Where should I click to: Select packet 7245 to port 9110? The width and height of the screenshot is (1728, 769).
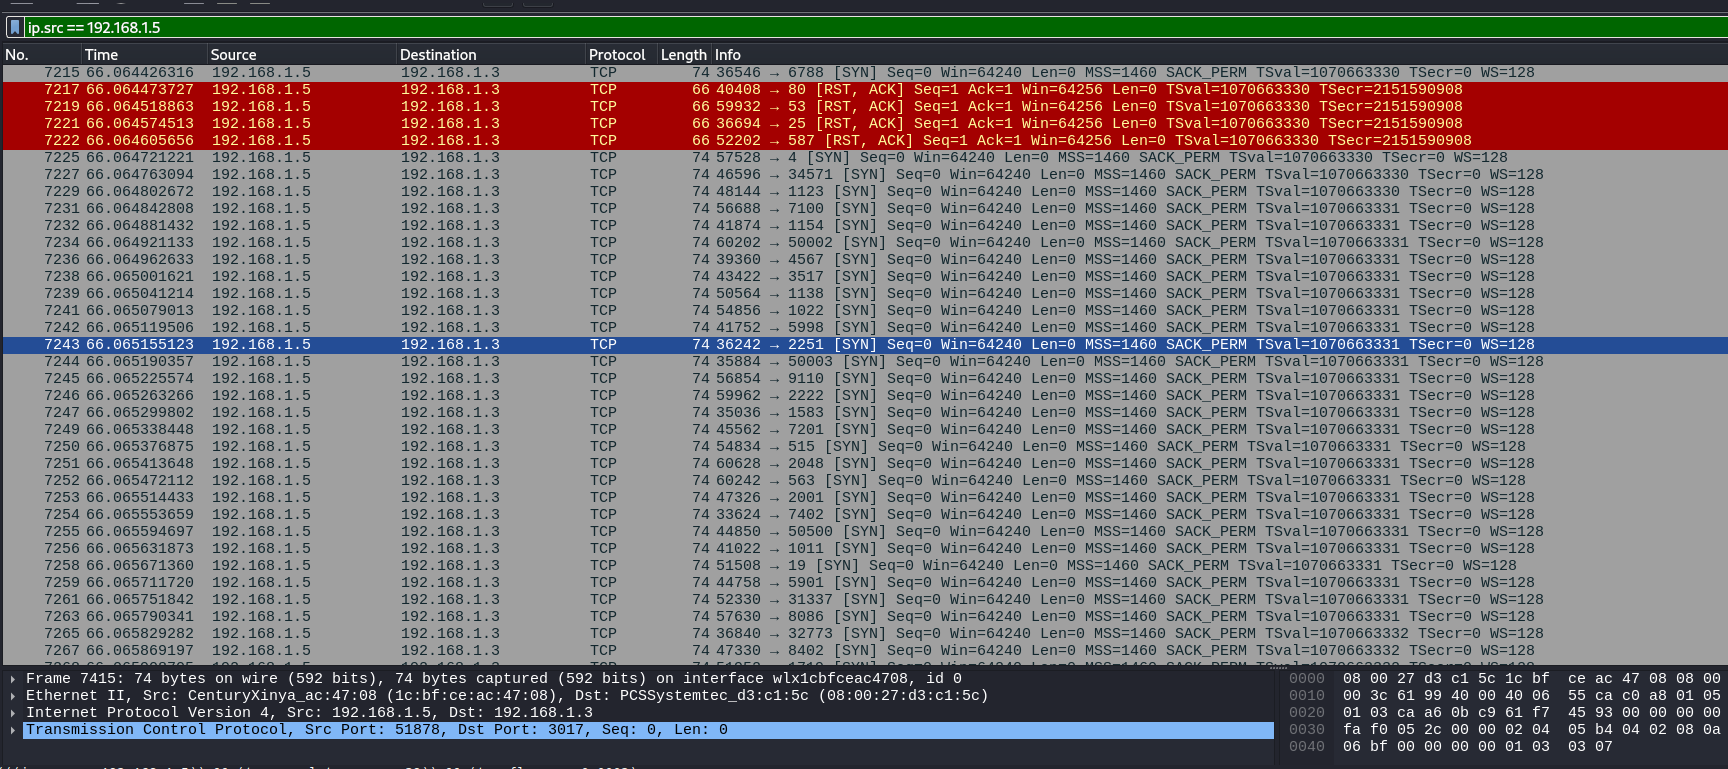click(865, 379)
